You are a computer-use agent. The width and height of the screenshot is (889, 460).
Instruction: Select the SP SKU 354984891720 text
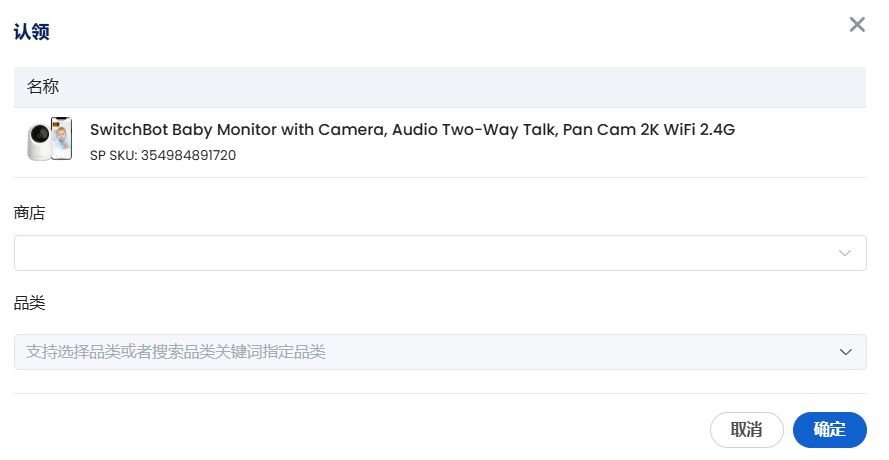pos(163,156)
